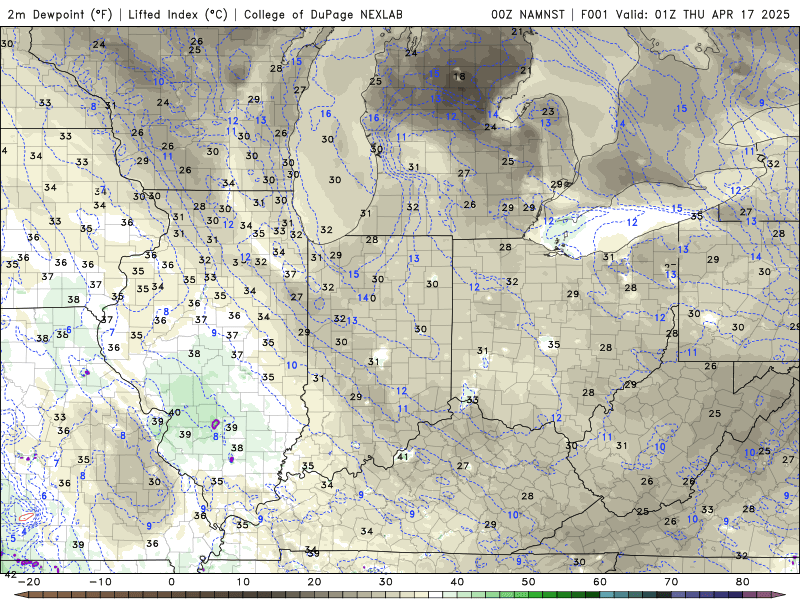Viewport: 800px width, 600px height.
Task: Click the '60' color scale label
Action: [x=600, y=582]
